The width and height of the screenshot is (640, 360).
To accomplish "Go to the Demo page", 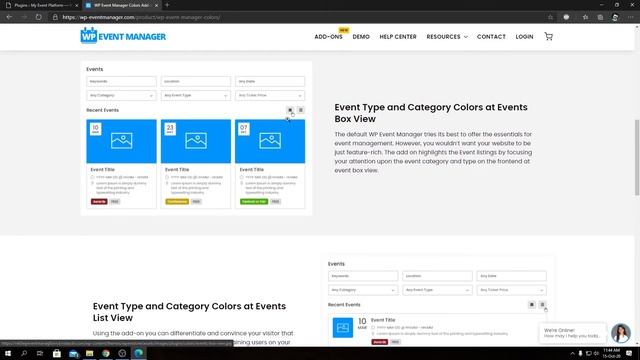I will click(361, 37).
